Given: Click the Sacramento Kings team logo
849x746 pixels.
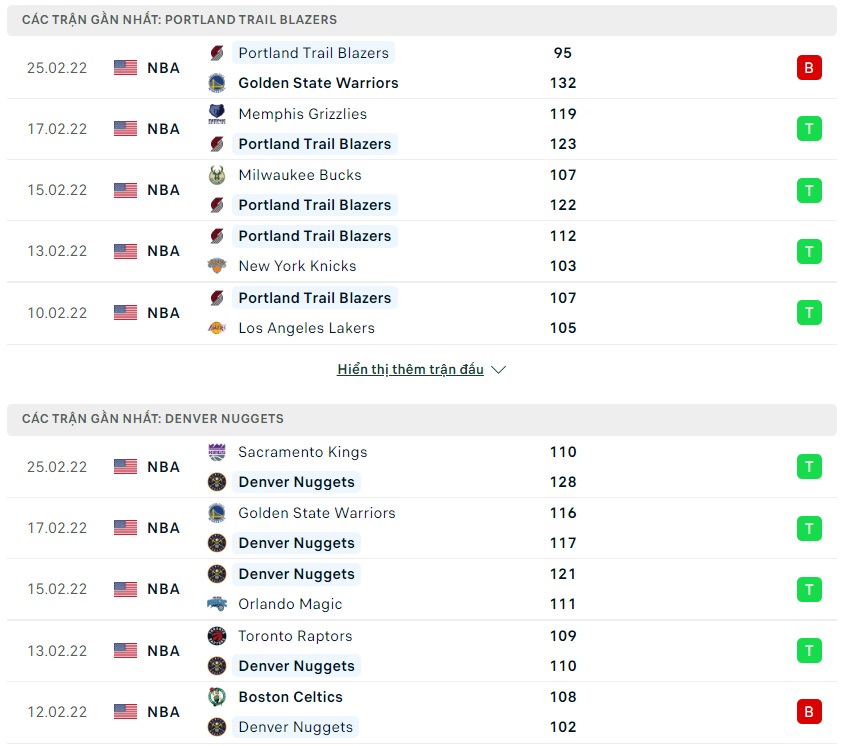Looking at the screenshot, I should click(217, 452).
